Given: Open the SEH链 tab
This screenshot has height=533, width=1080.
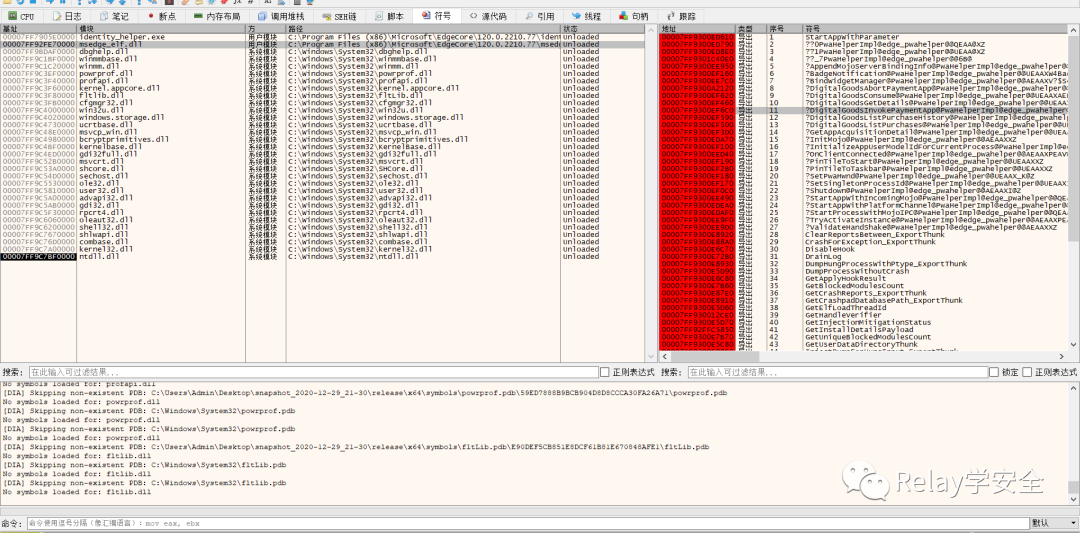Looking at the screenshot, I should pyautogui.click(x=340, y=16).
